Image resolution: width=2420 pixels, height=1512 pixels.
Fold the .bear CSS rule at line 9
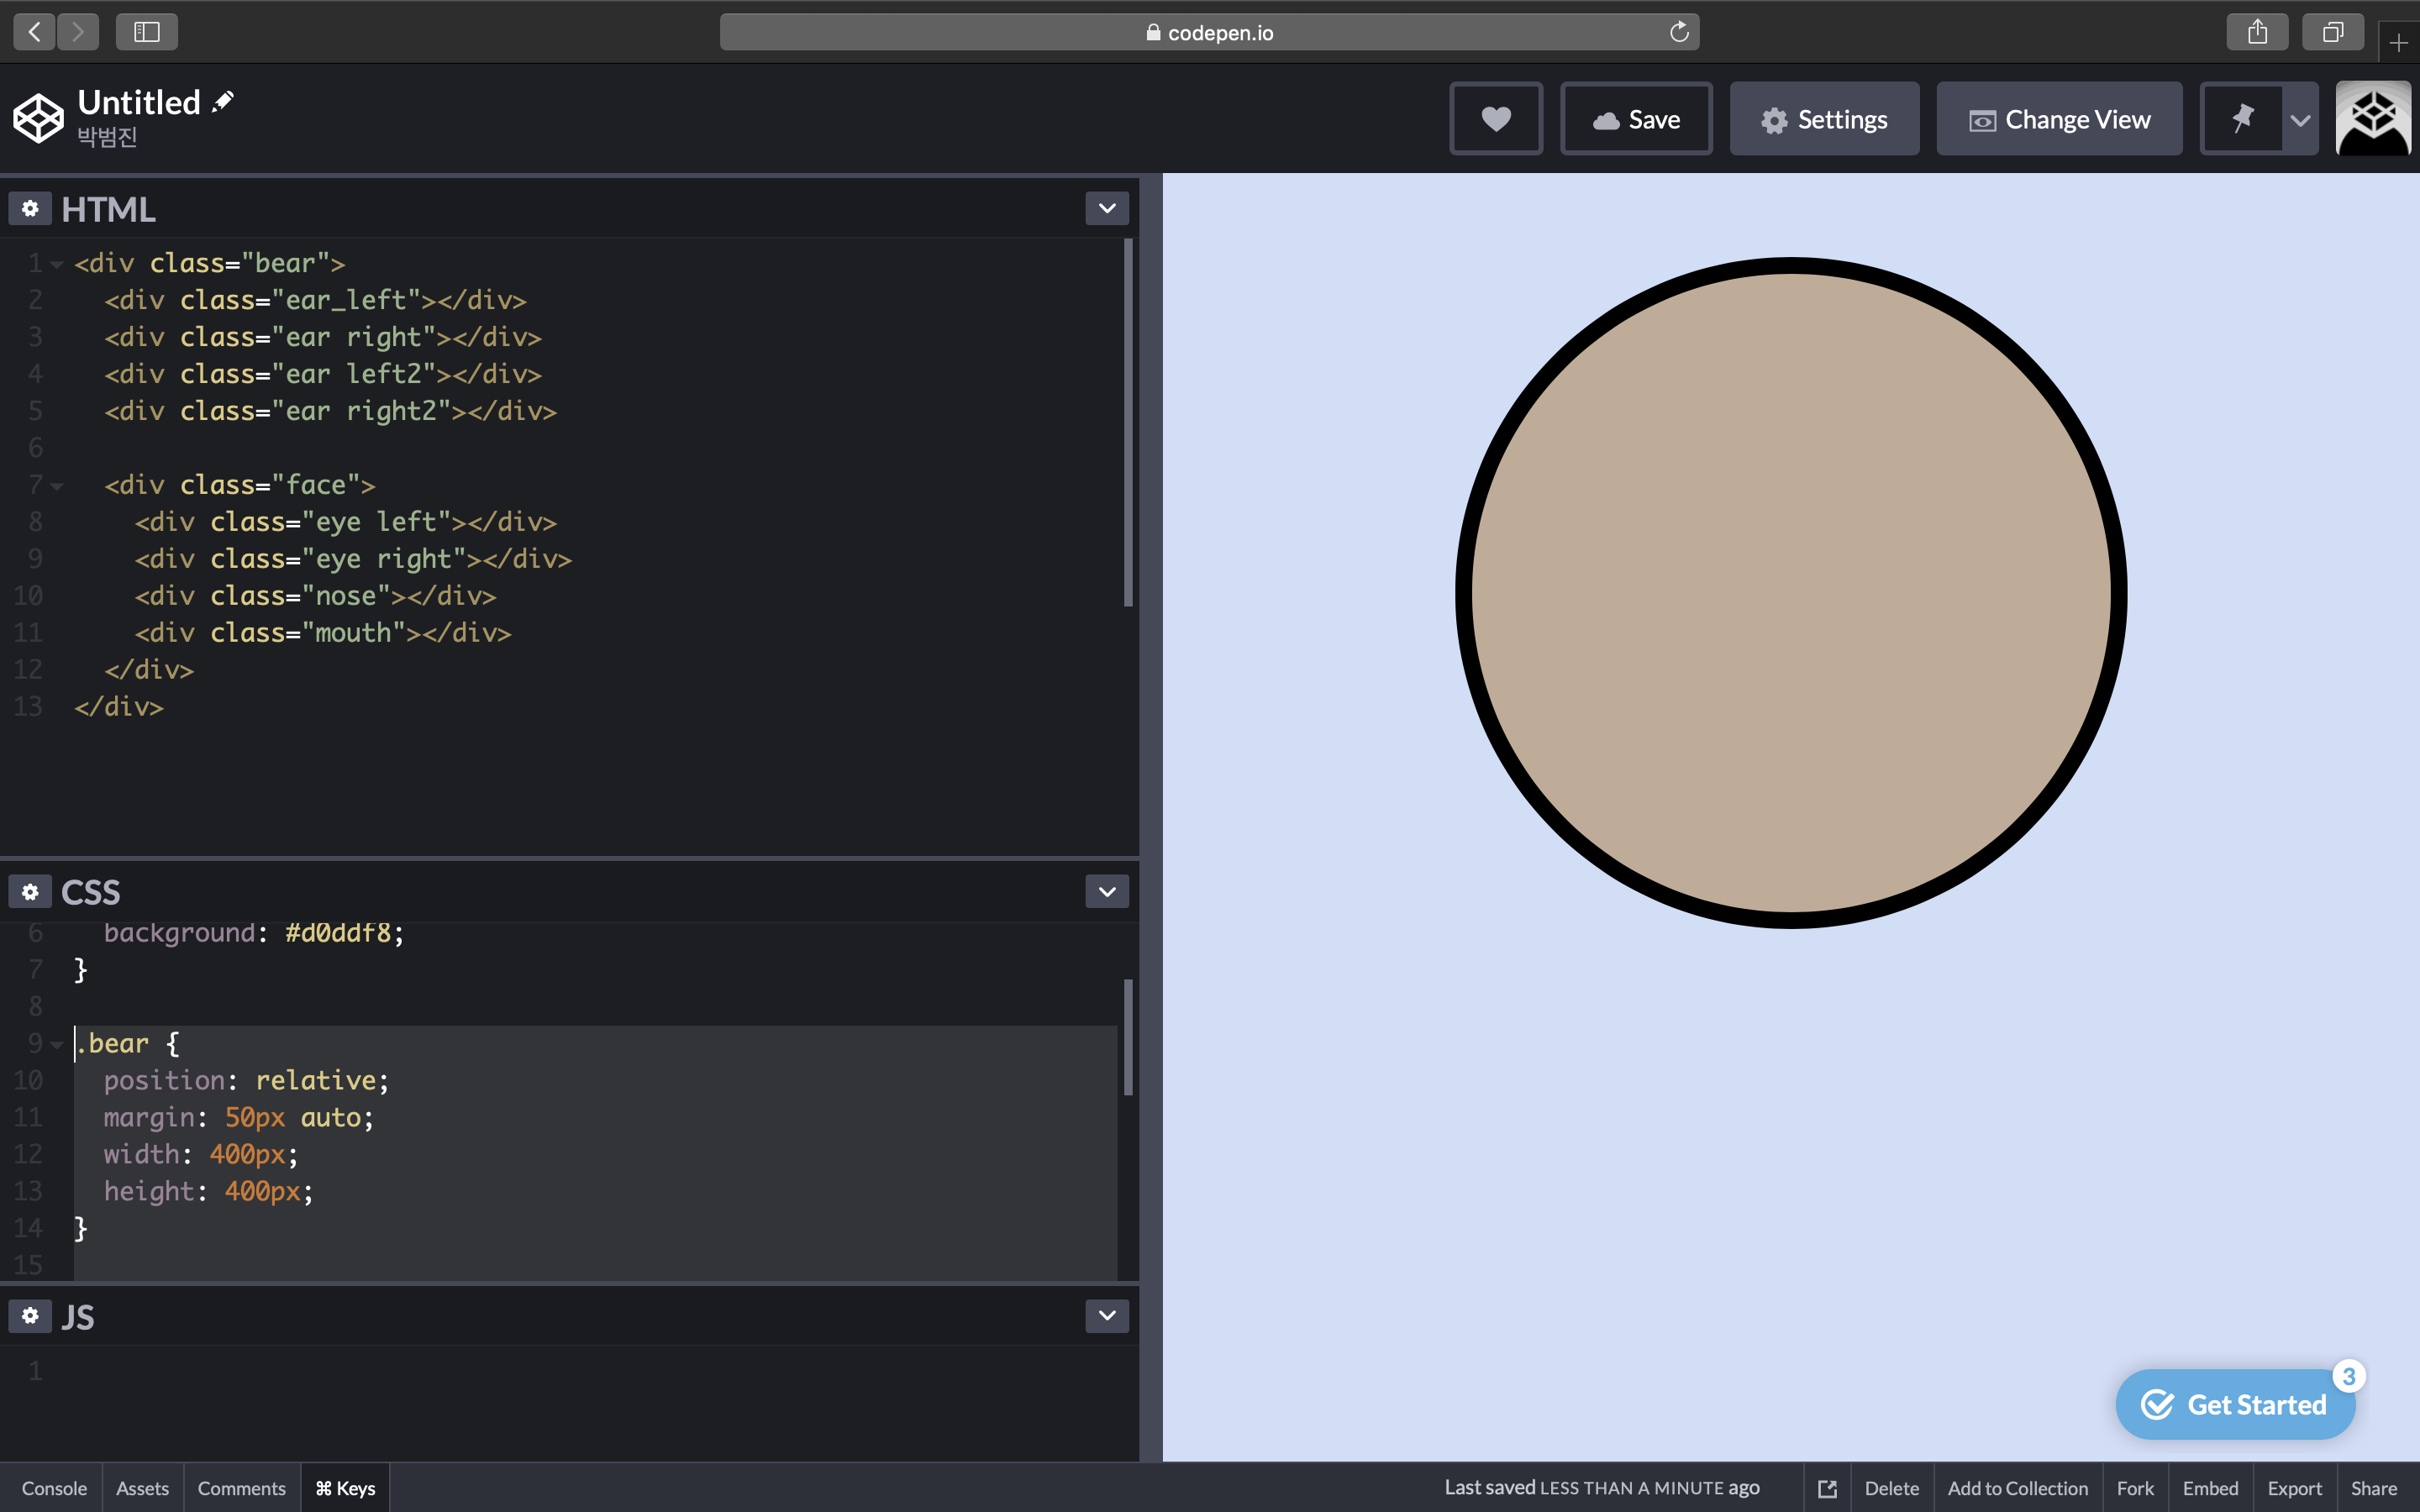(57, 1044)
